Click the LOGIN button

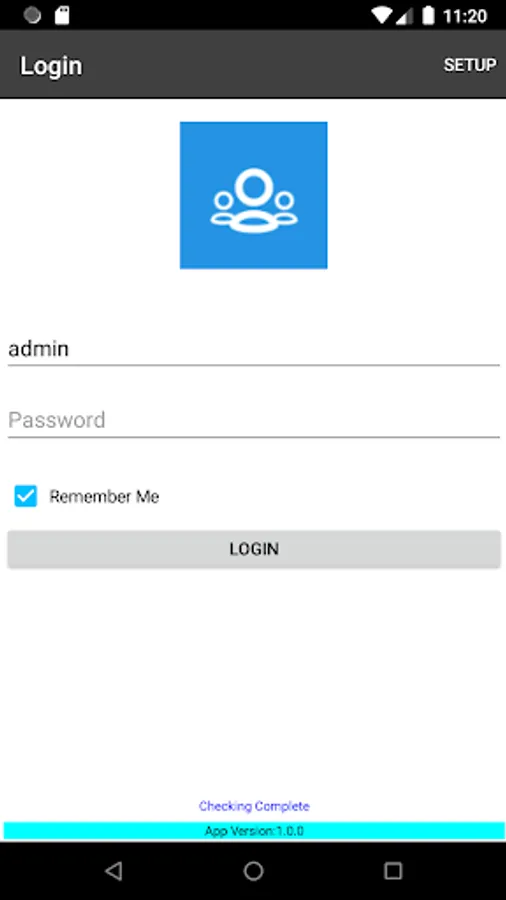click(x=254, y=549)
